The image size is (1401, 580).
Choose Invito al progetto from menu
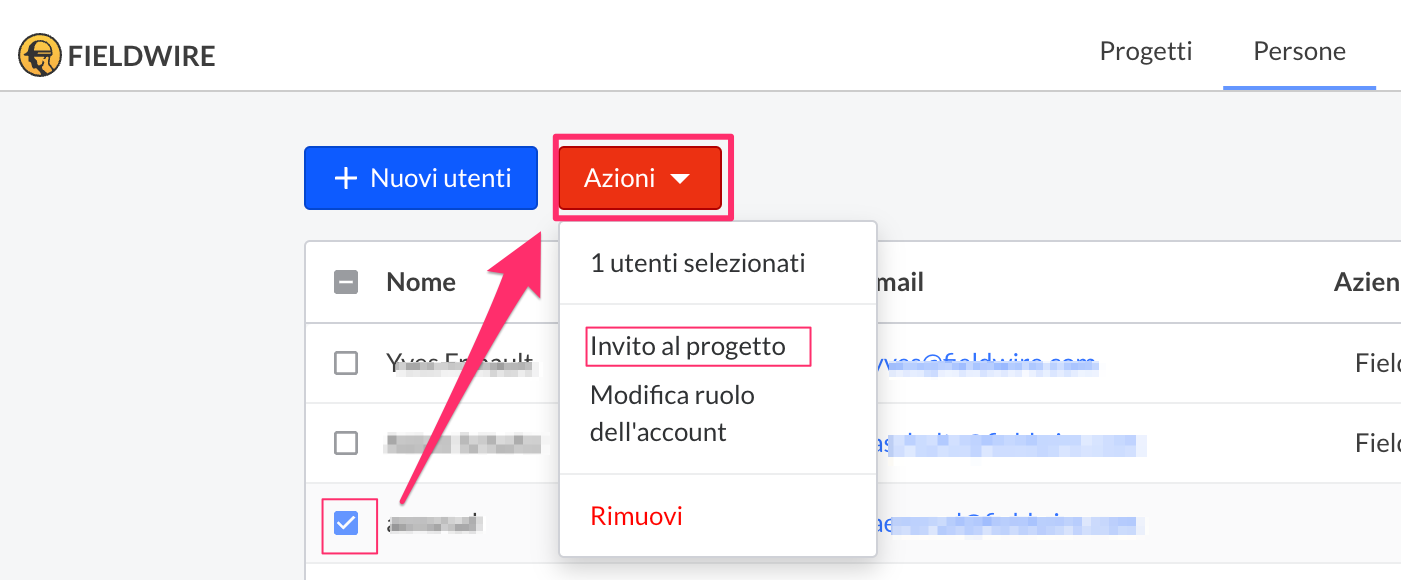pos(688,347)
